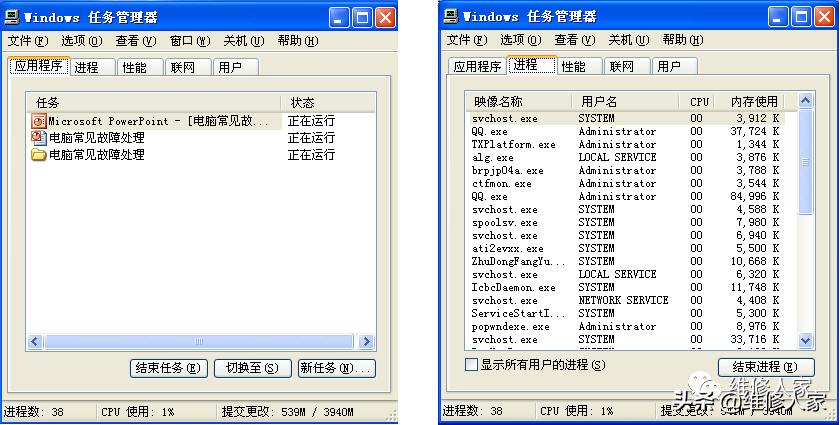Enable 显示所有用户的进程 checkbox
840x425 pixels.
coord(471,366)
